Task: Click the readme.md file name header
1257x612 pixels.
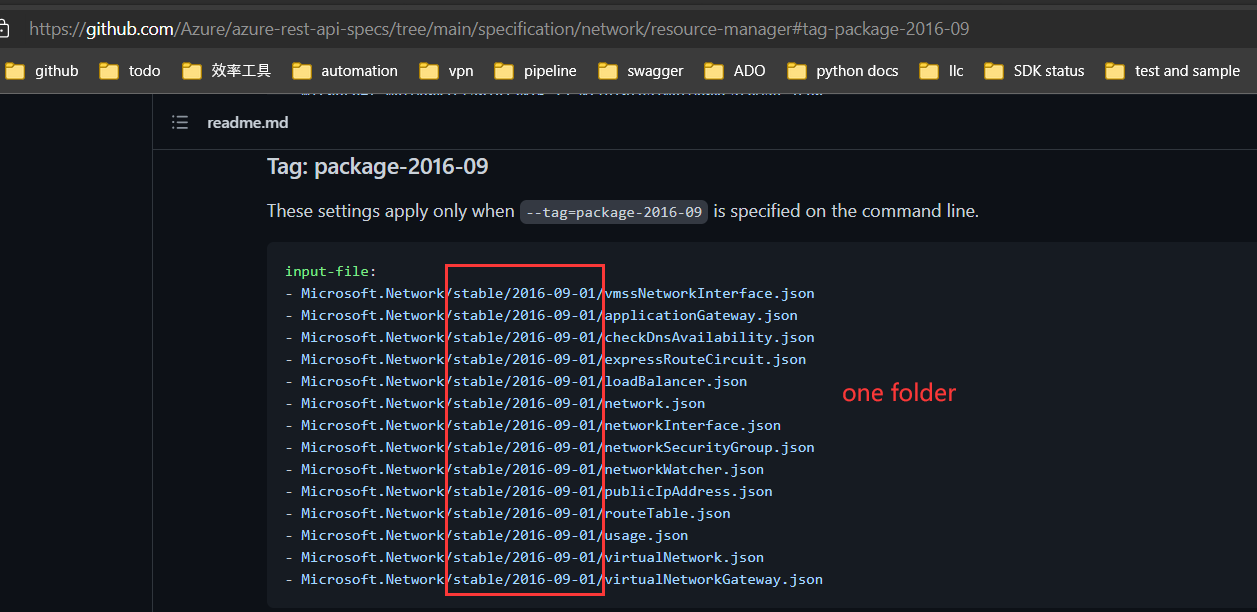Action: [x=247, y=122]
